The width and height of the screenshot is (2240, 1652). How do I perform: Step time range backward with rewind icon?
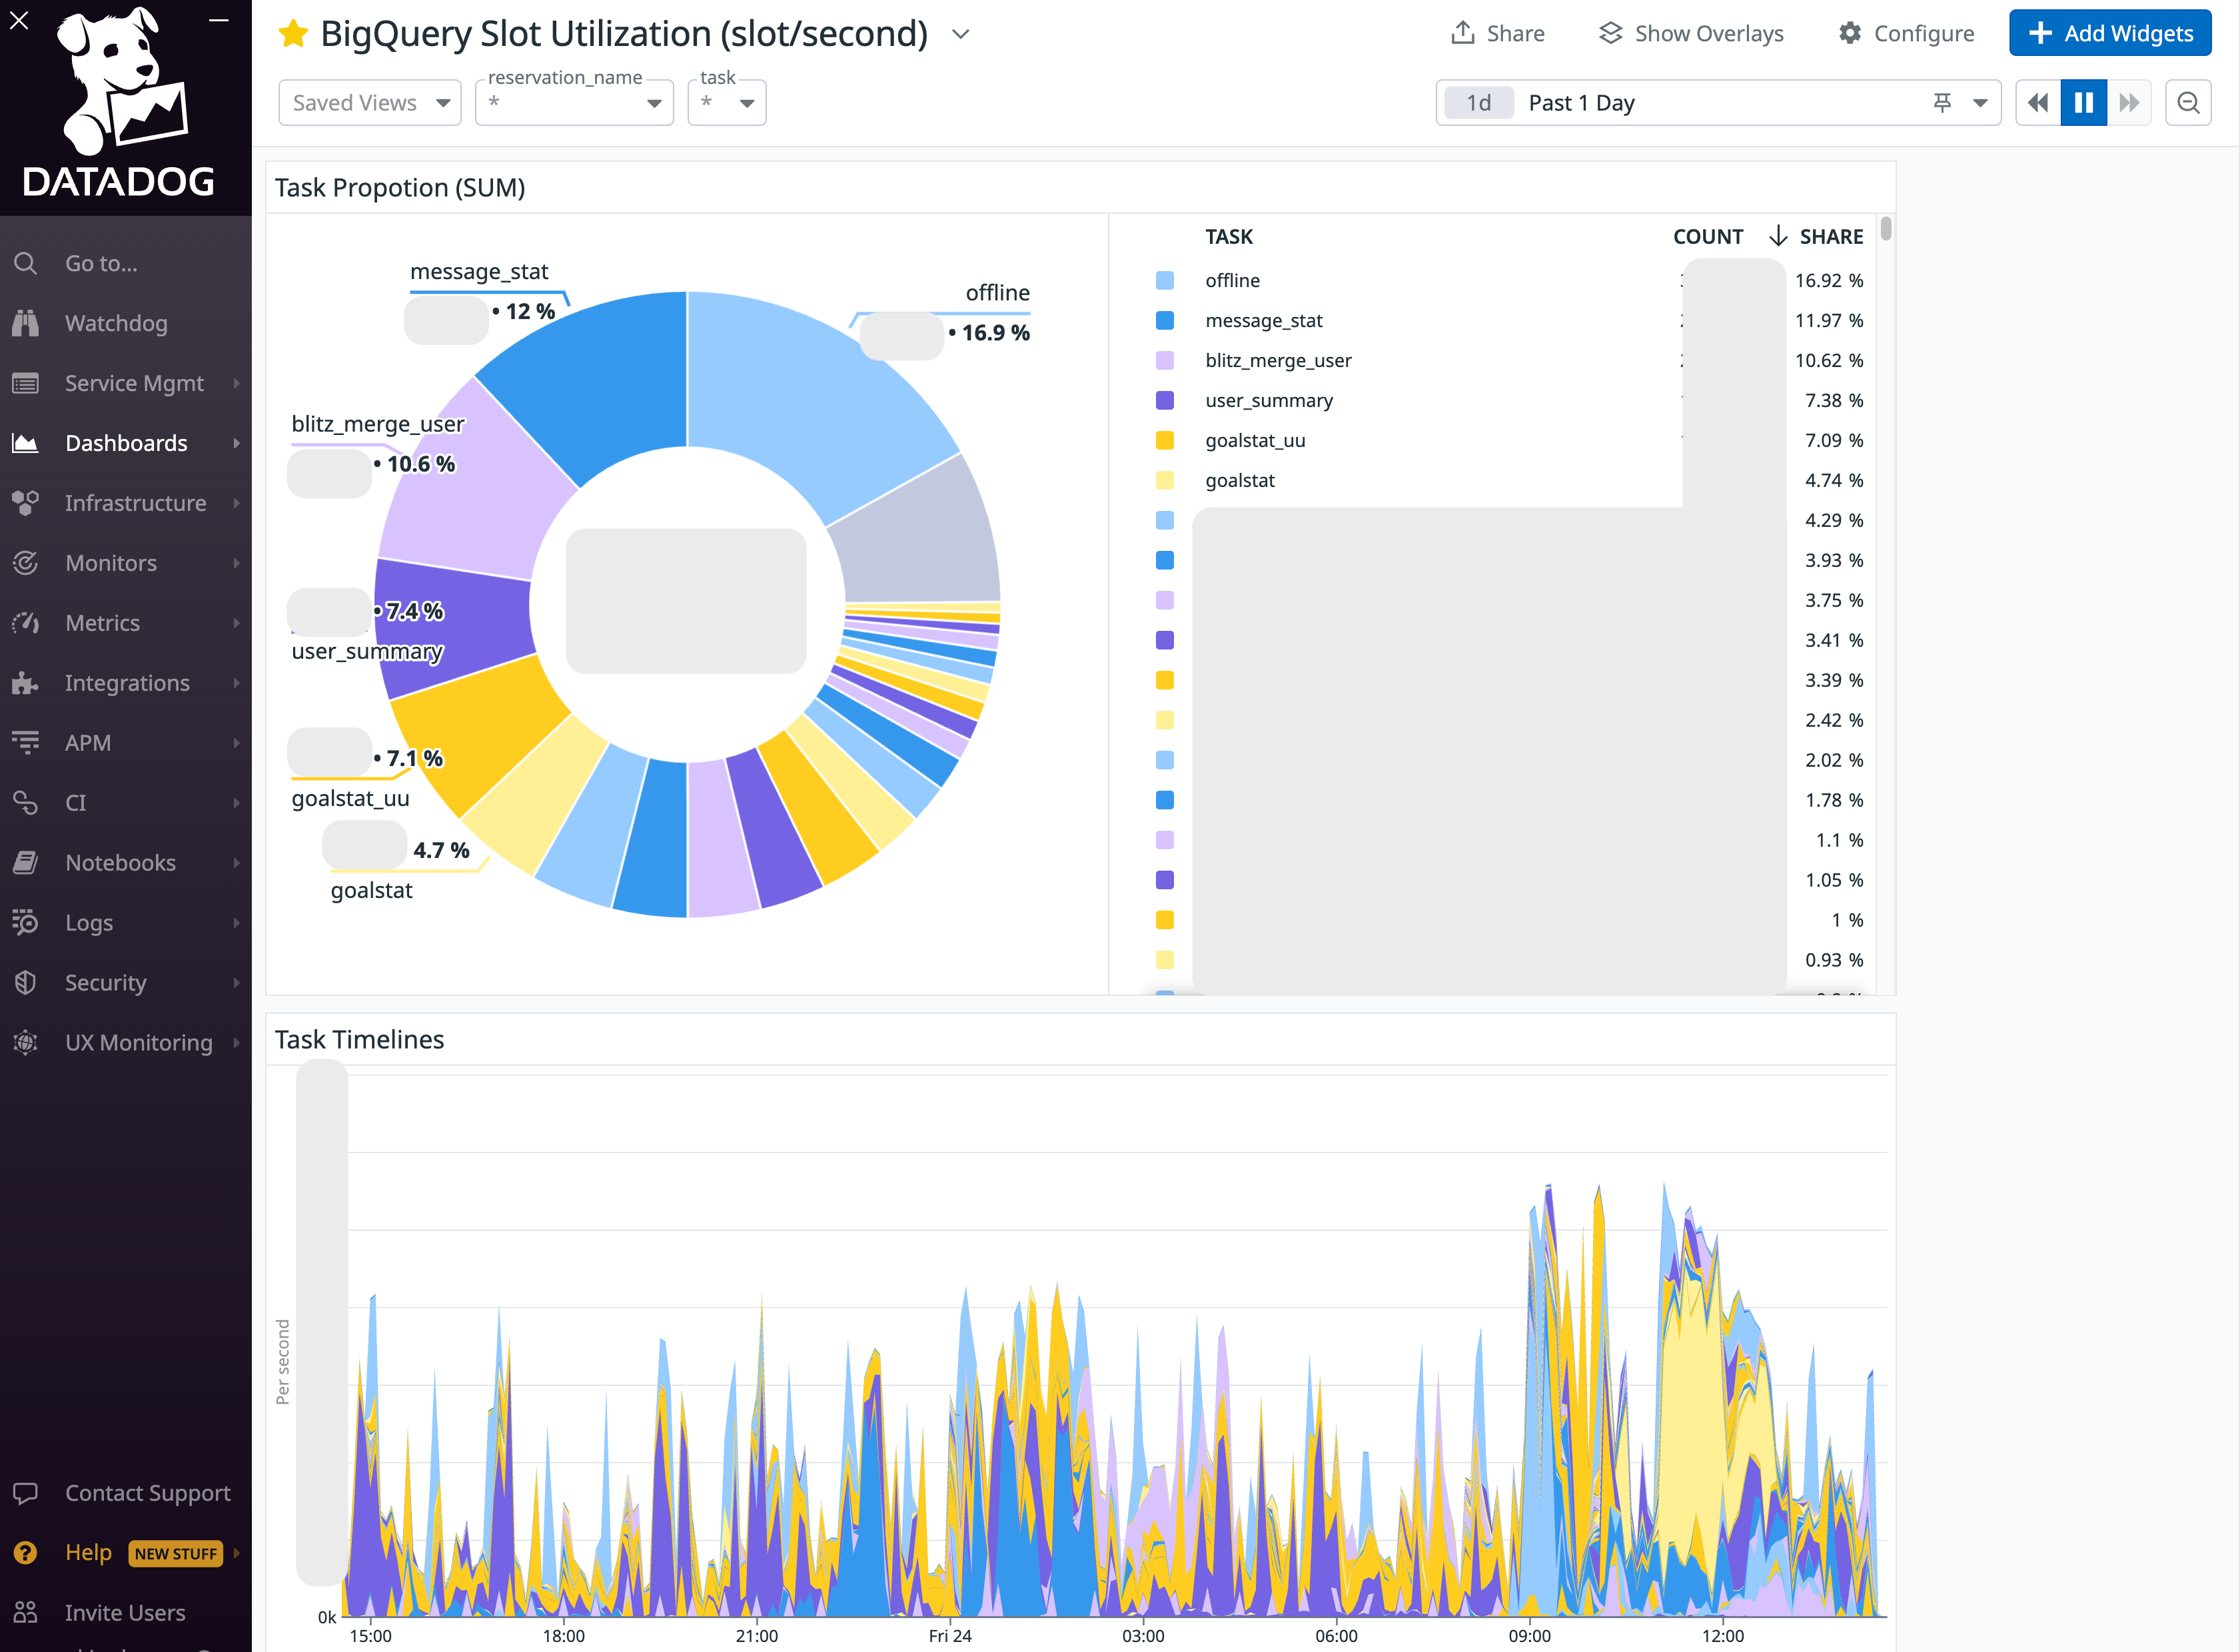[2038, 103]
